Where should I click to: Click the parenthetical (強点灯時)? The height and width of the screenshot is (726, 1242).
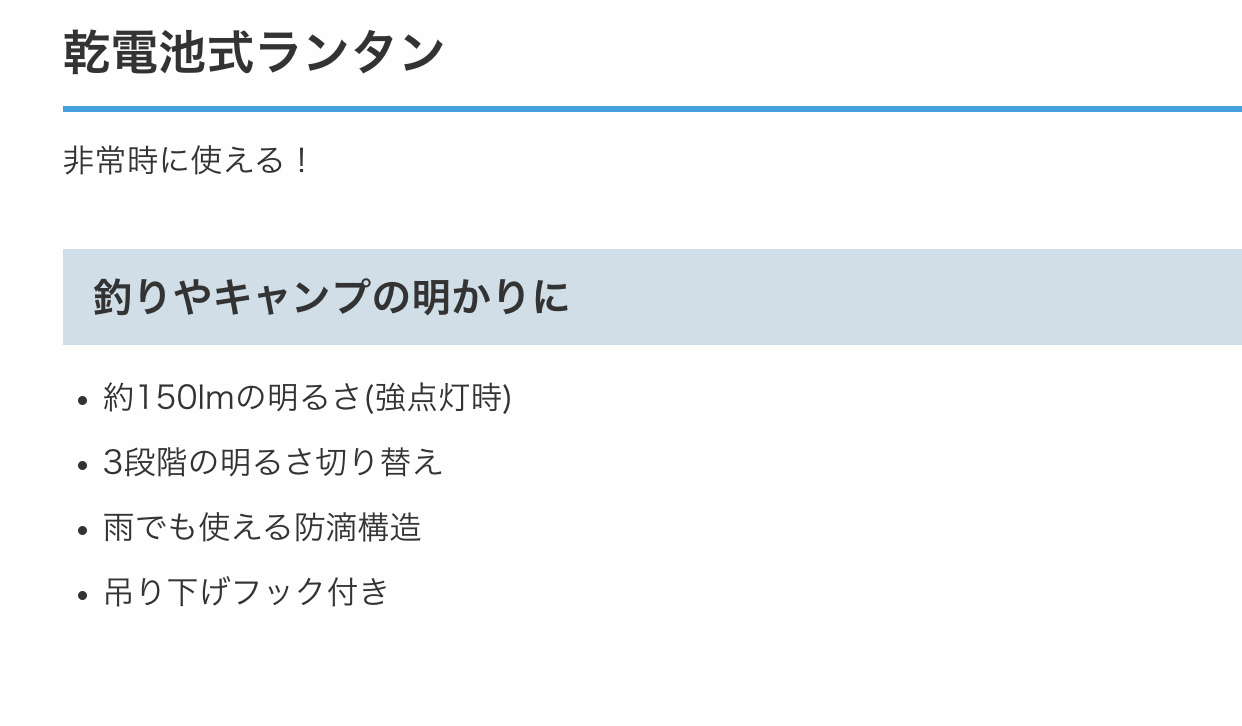point(438,398)
